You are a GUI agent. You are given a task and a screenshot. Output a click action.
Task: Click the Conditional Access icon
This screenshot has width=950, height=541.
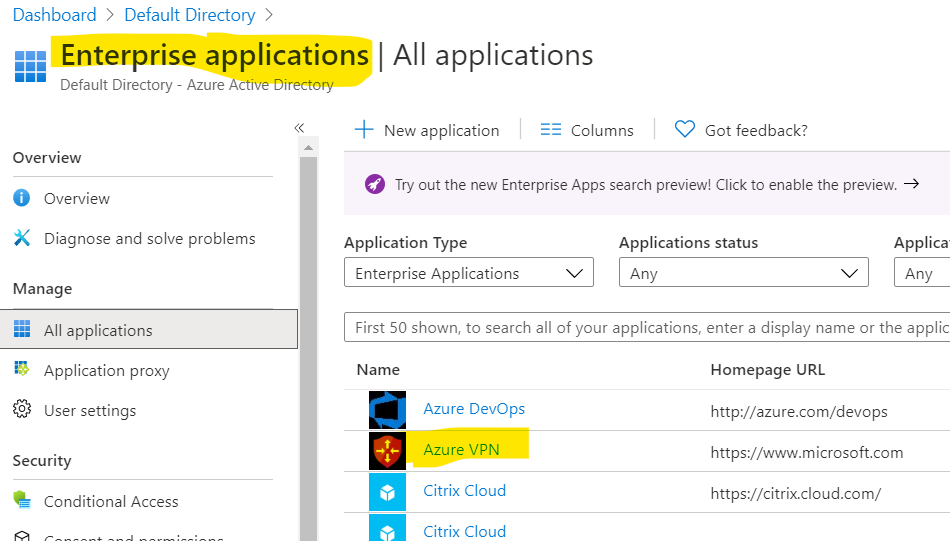pyautogui.click(x=22, y=501)
